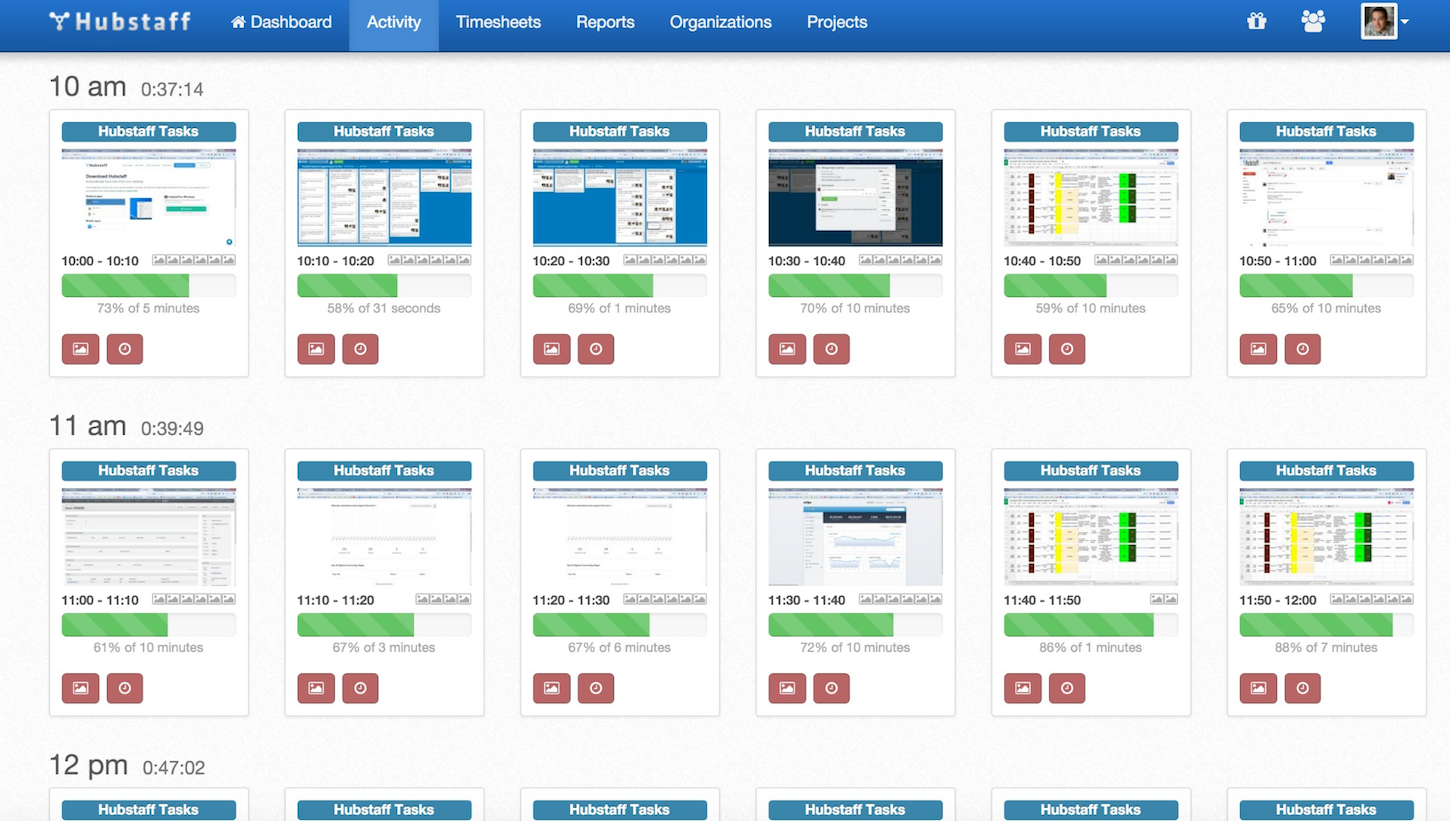The height and width of the screenshot is (821, 1450).
Task: Select the image button for 11:10 - 11:20
Action: point(316,688)
